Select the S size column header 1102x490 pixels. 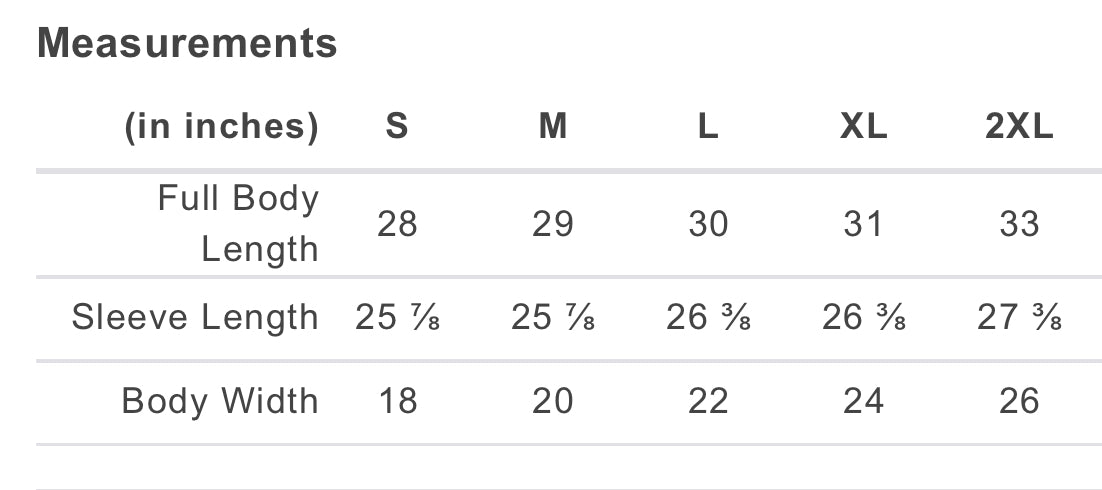click(x=397, y=127)
